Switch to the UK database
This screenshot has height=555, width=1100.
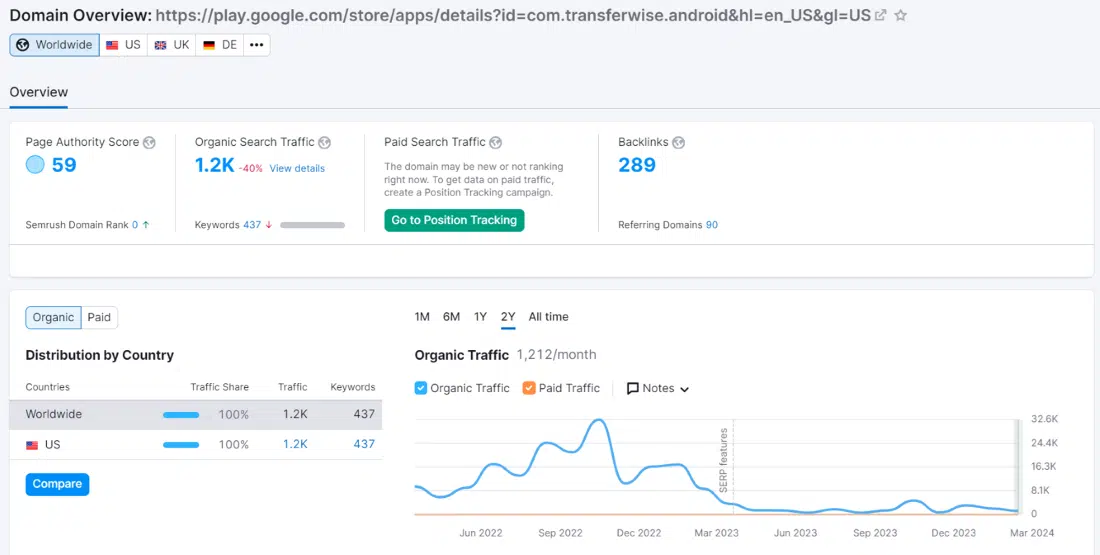pyautogui.click(x=172, y=45)
